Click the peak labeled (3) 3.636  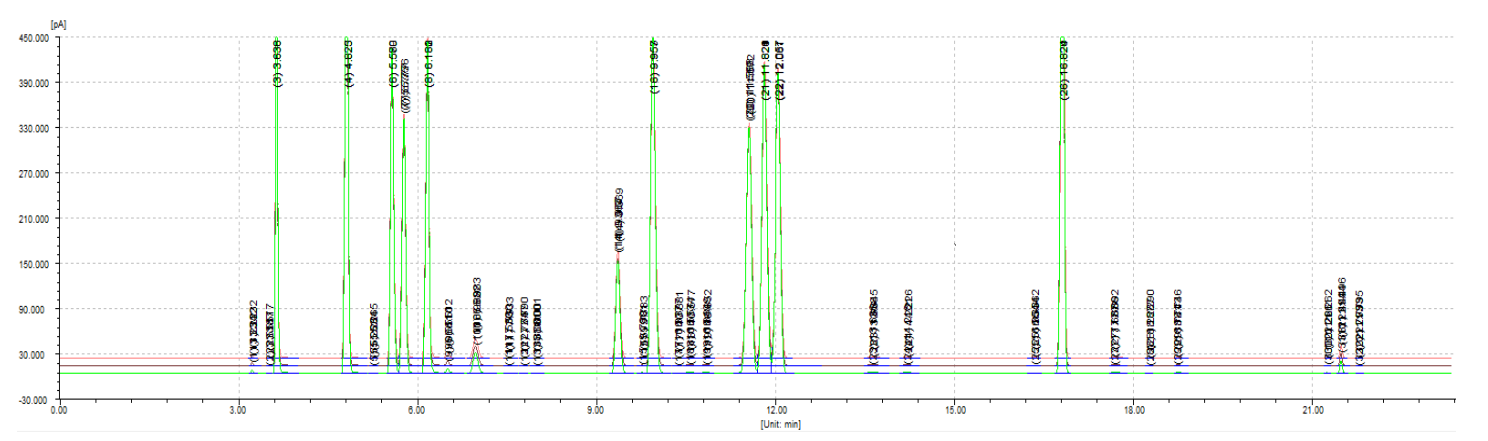277,64
